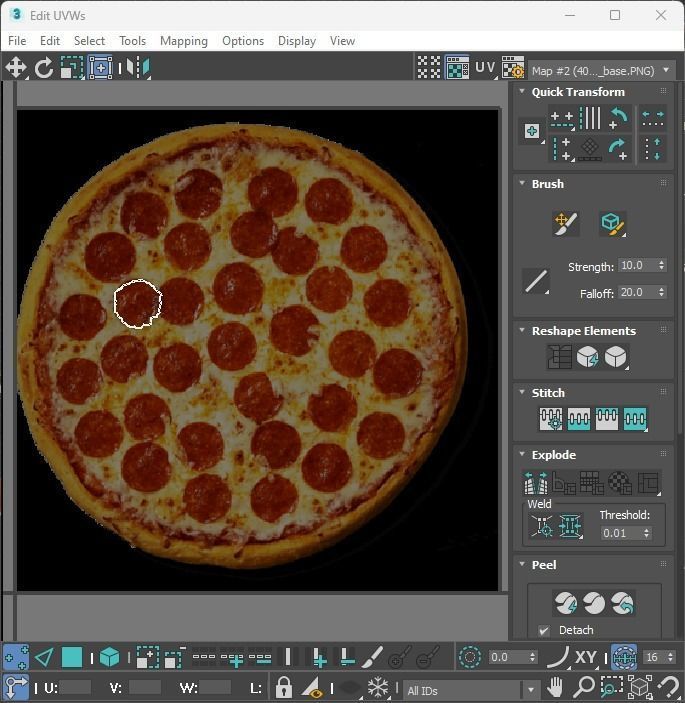Click the Falloff spinner arrows

pos(661,292)
